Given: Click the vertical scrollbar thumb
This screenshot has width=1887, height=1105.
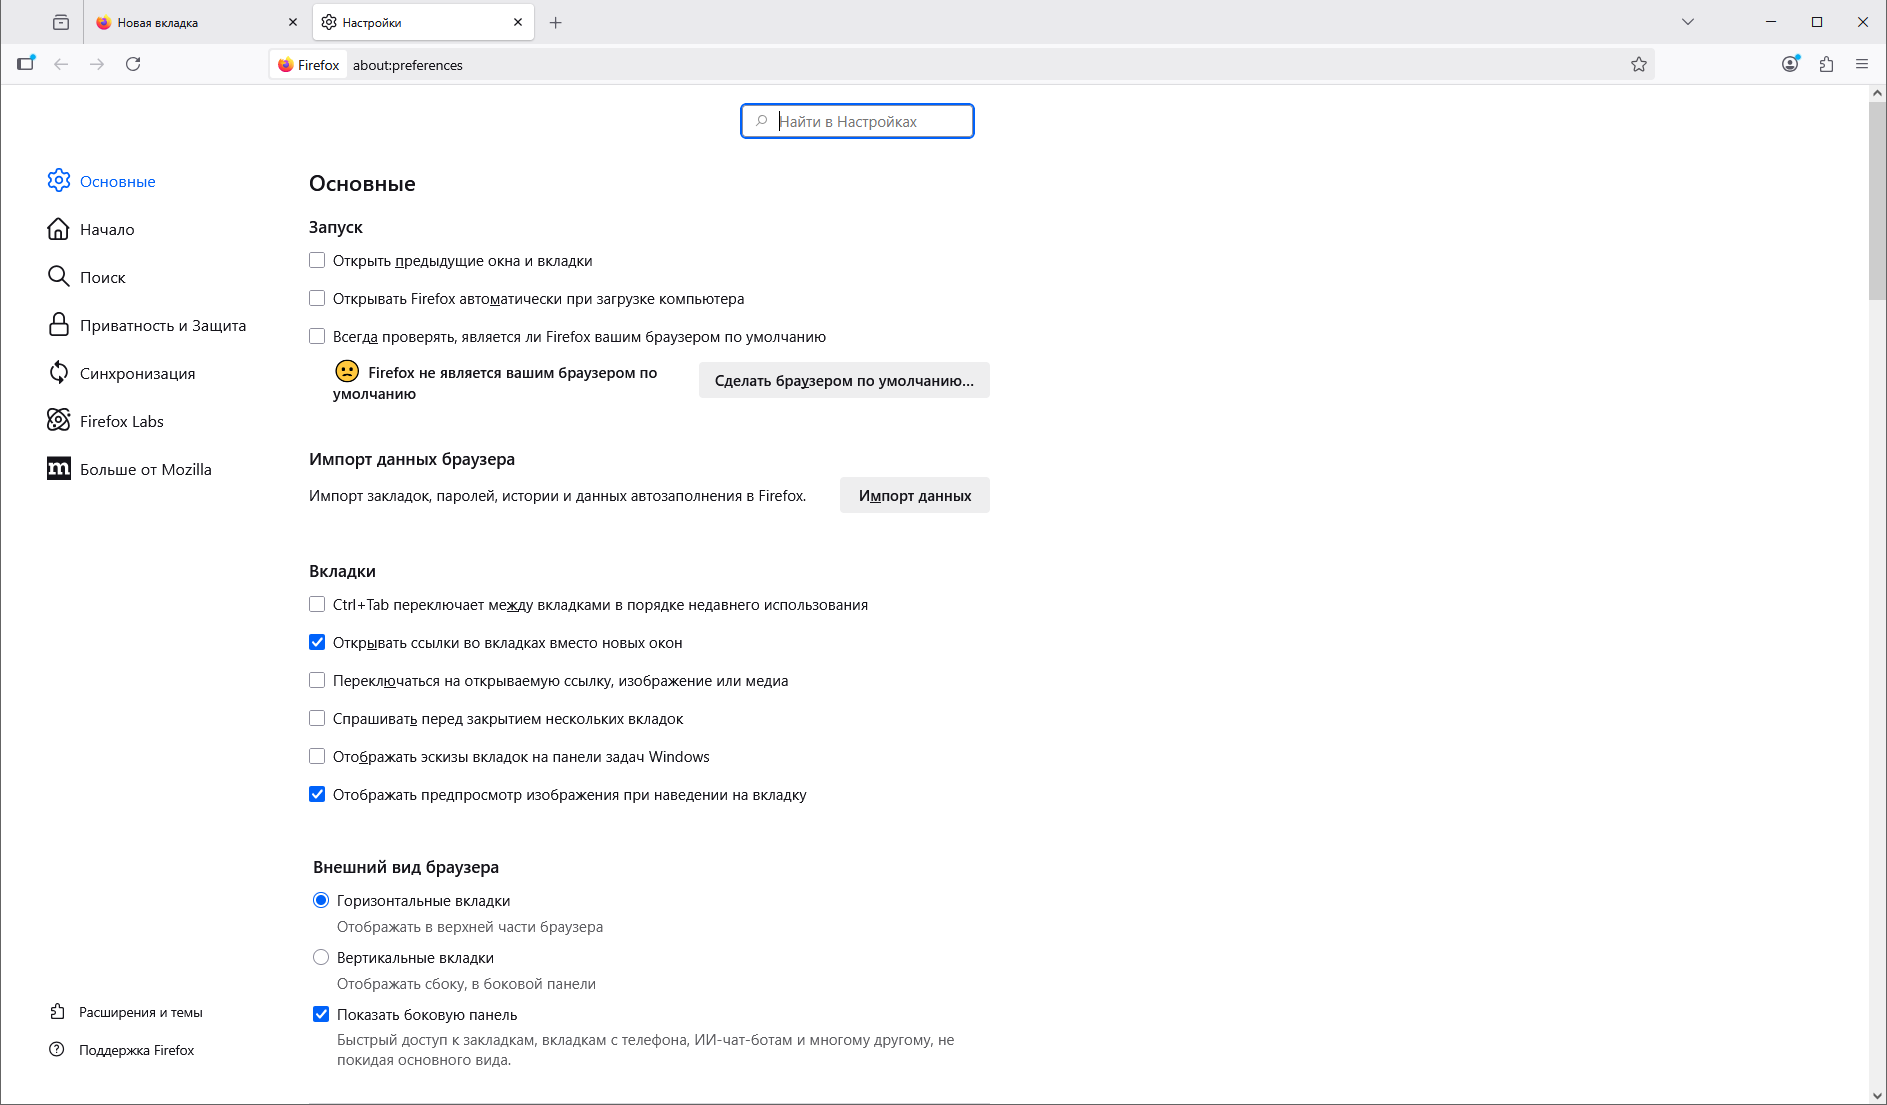Looking at the screenshot, I should pyautogui.click(x=1877, y=200).
